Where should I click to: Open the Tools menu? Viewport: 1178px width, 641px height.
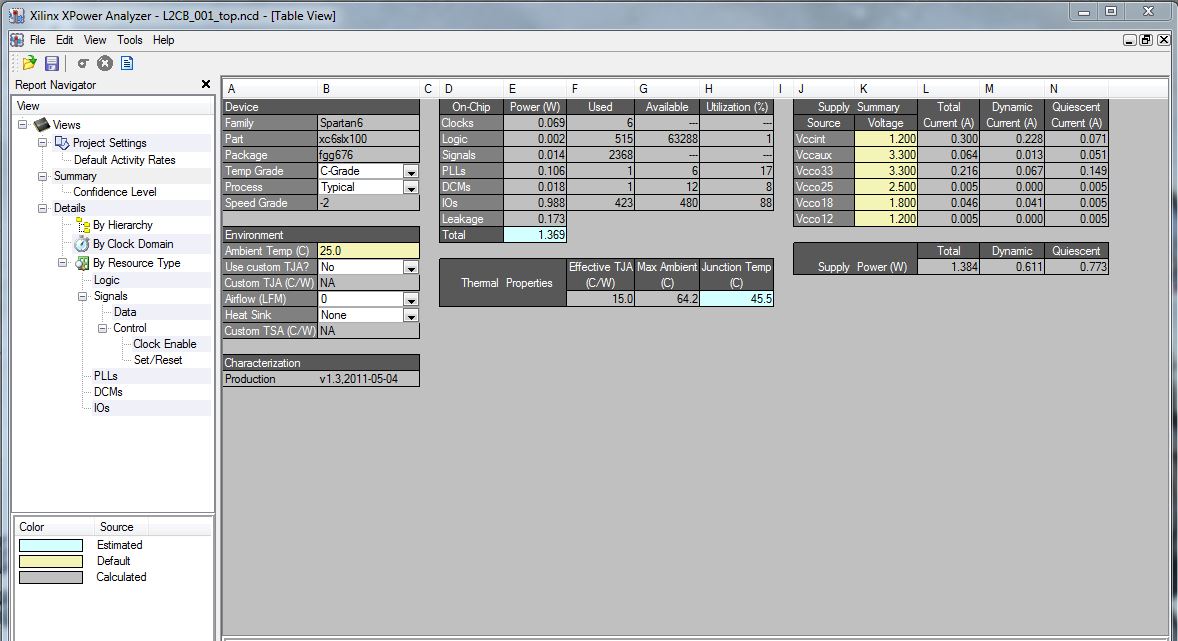click(x=129, y=40)
